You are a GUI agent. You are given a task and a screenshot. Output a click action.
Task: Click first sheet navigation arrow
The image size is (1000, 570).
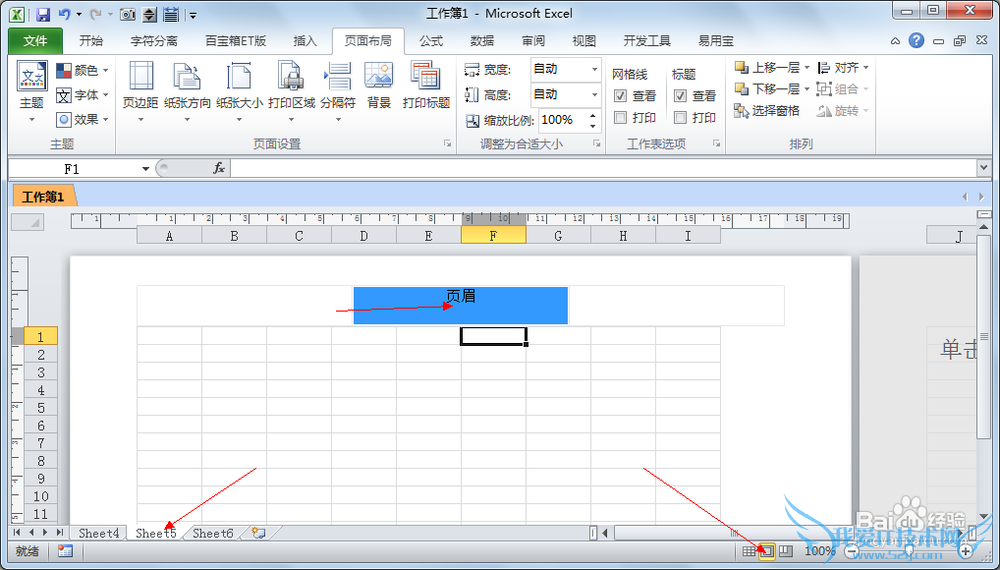[17, 532]
